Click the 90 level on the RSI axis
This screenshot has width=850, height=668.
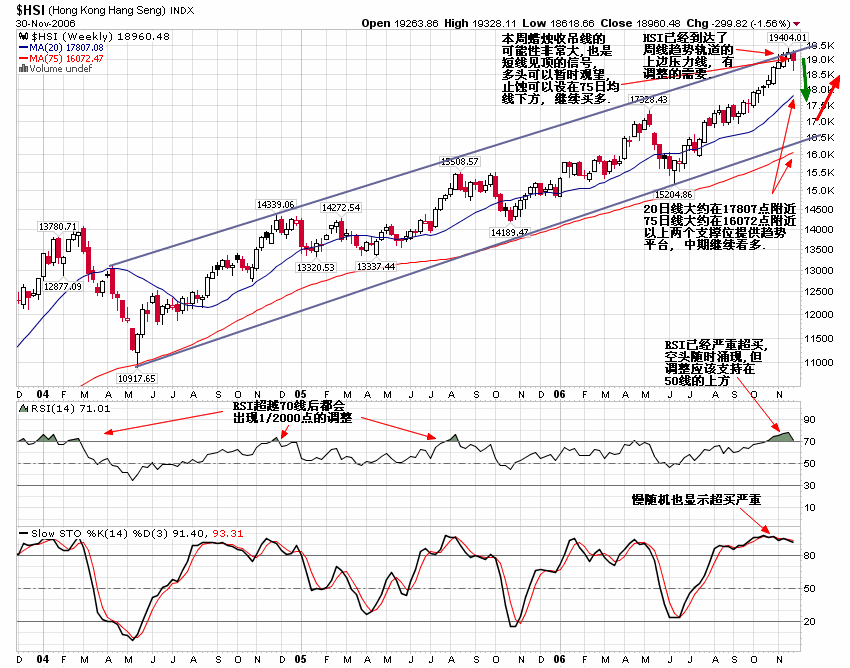click(x=809, y=420)
